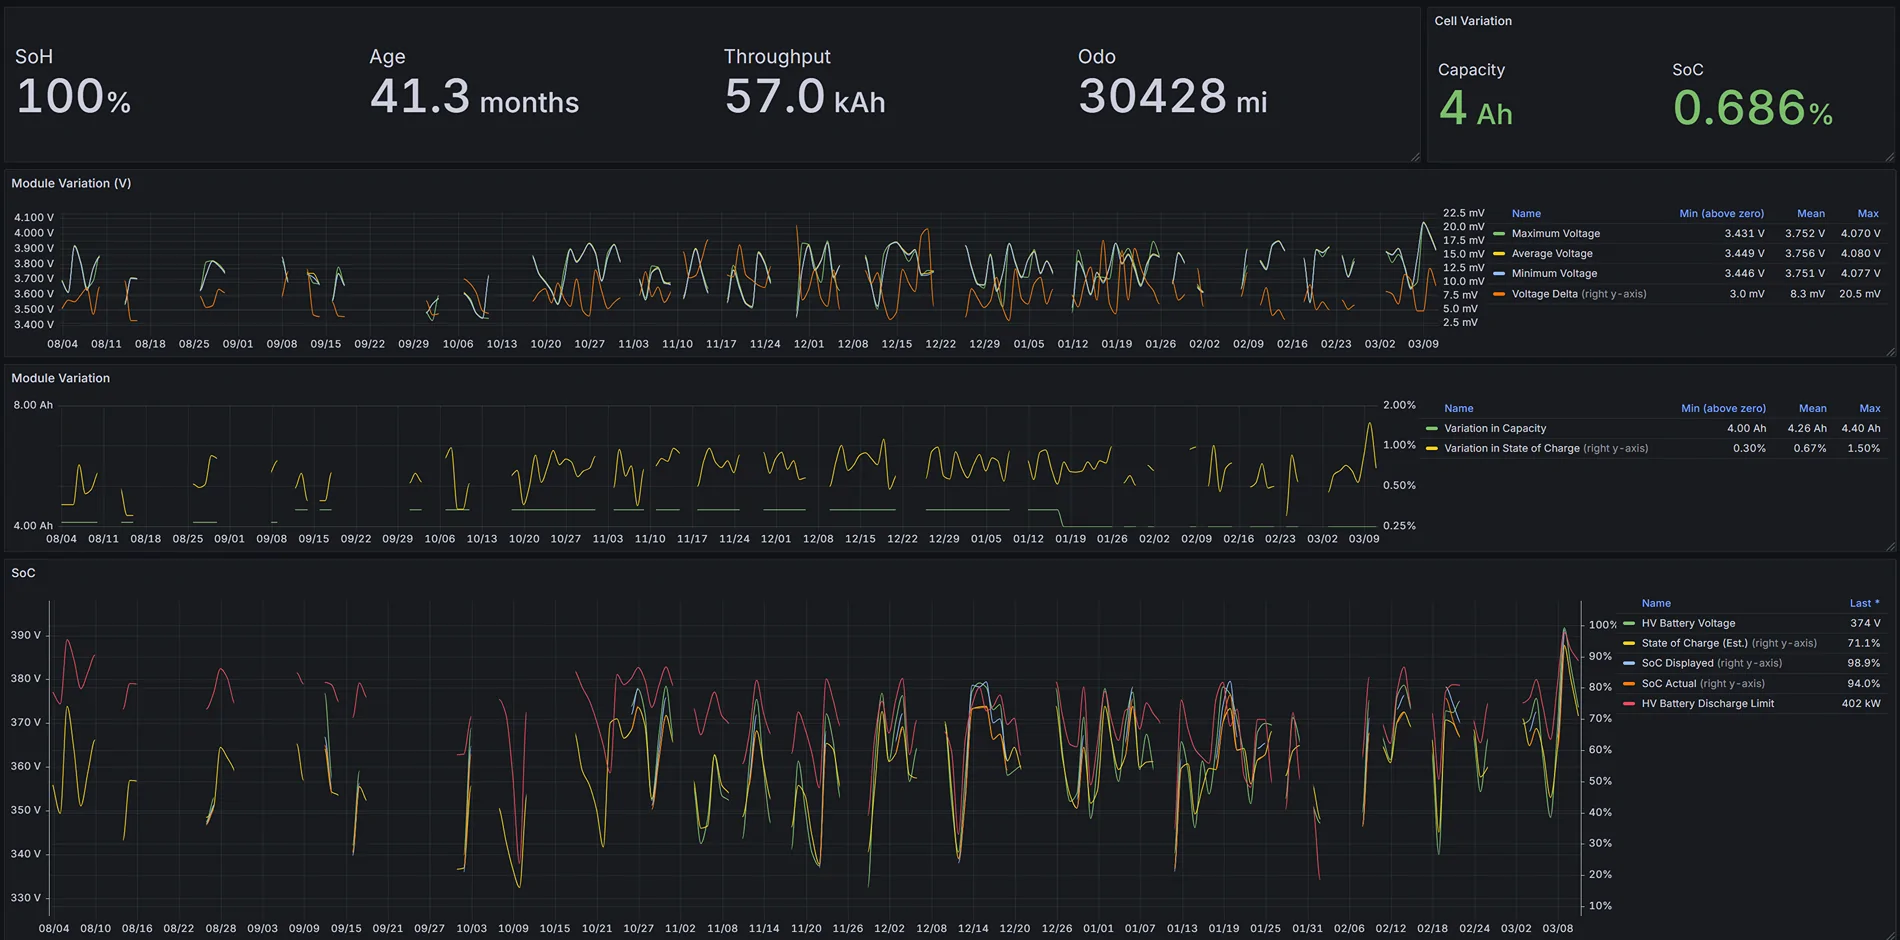
Task: Click the Odo stat value 30428 mi
Action: 1172,97
